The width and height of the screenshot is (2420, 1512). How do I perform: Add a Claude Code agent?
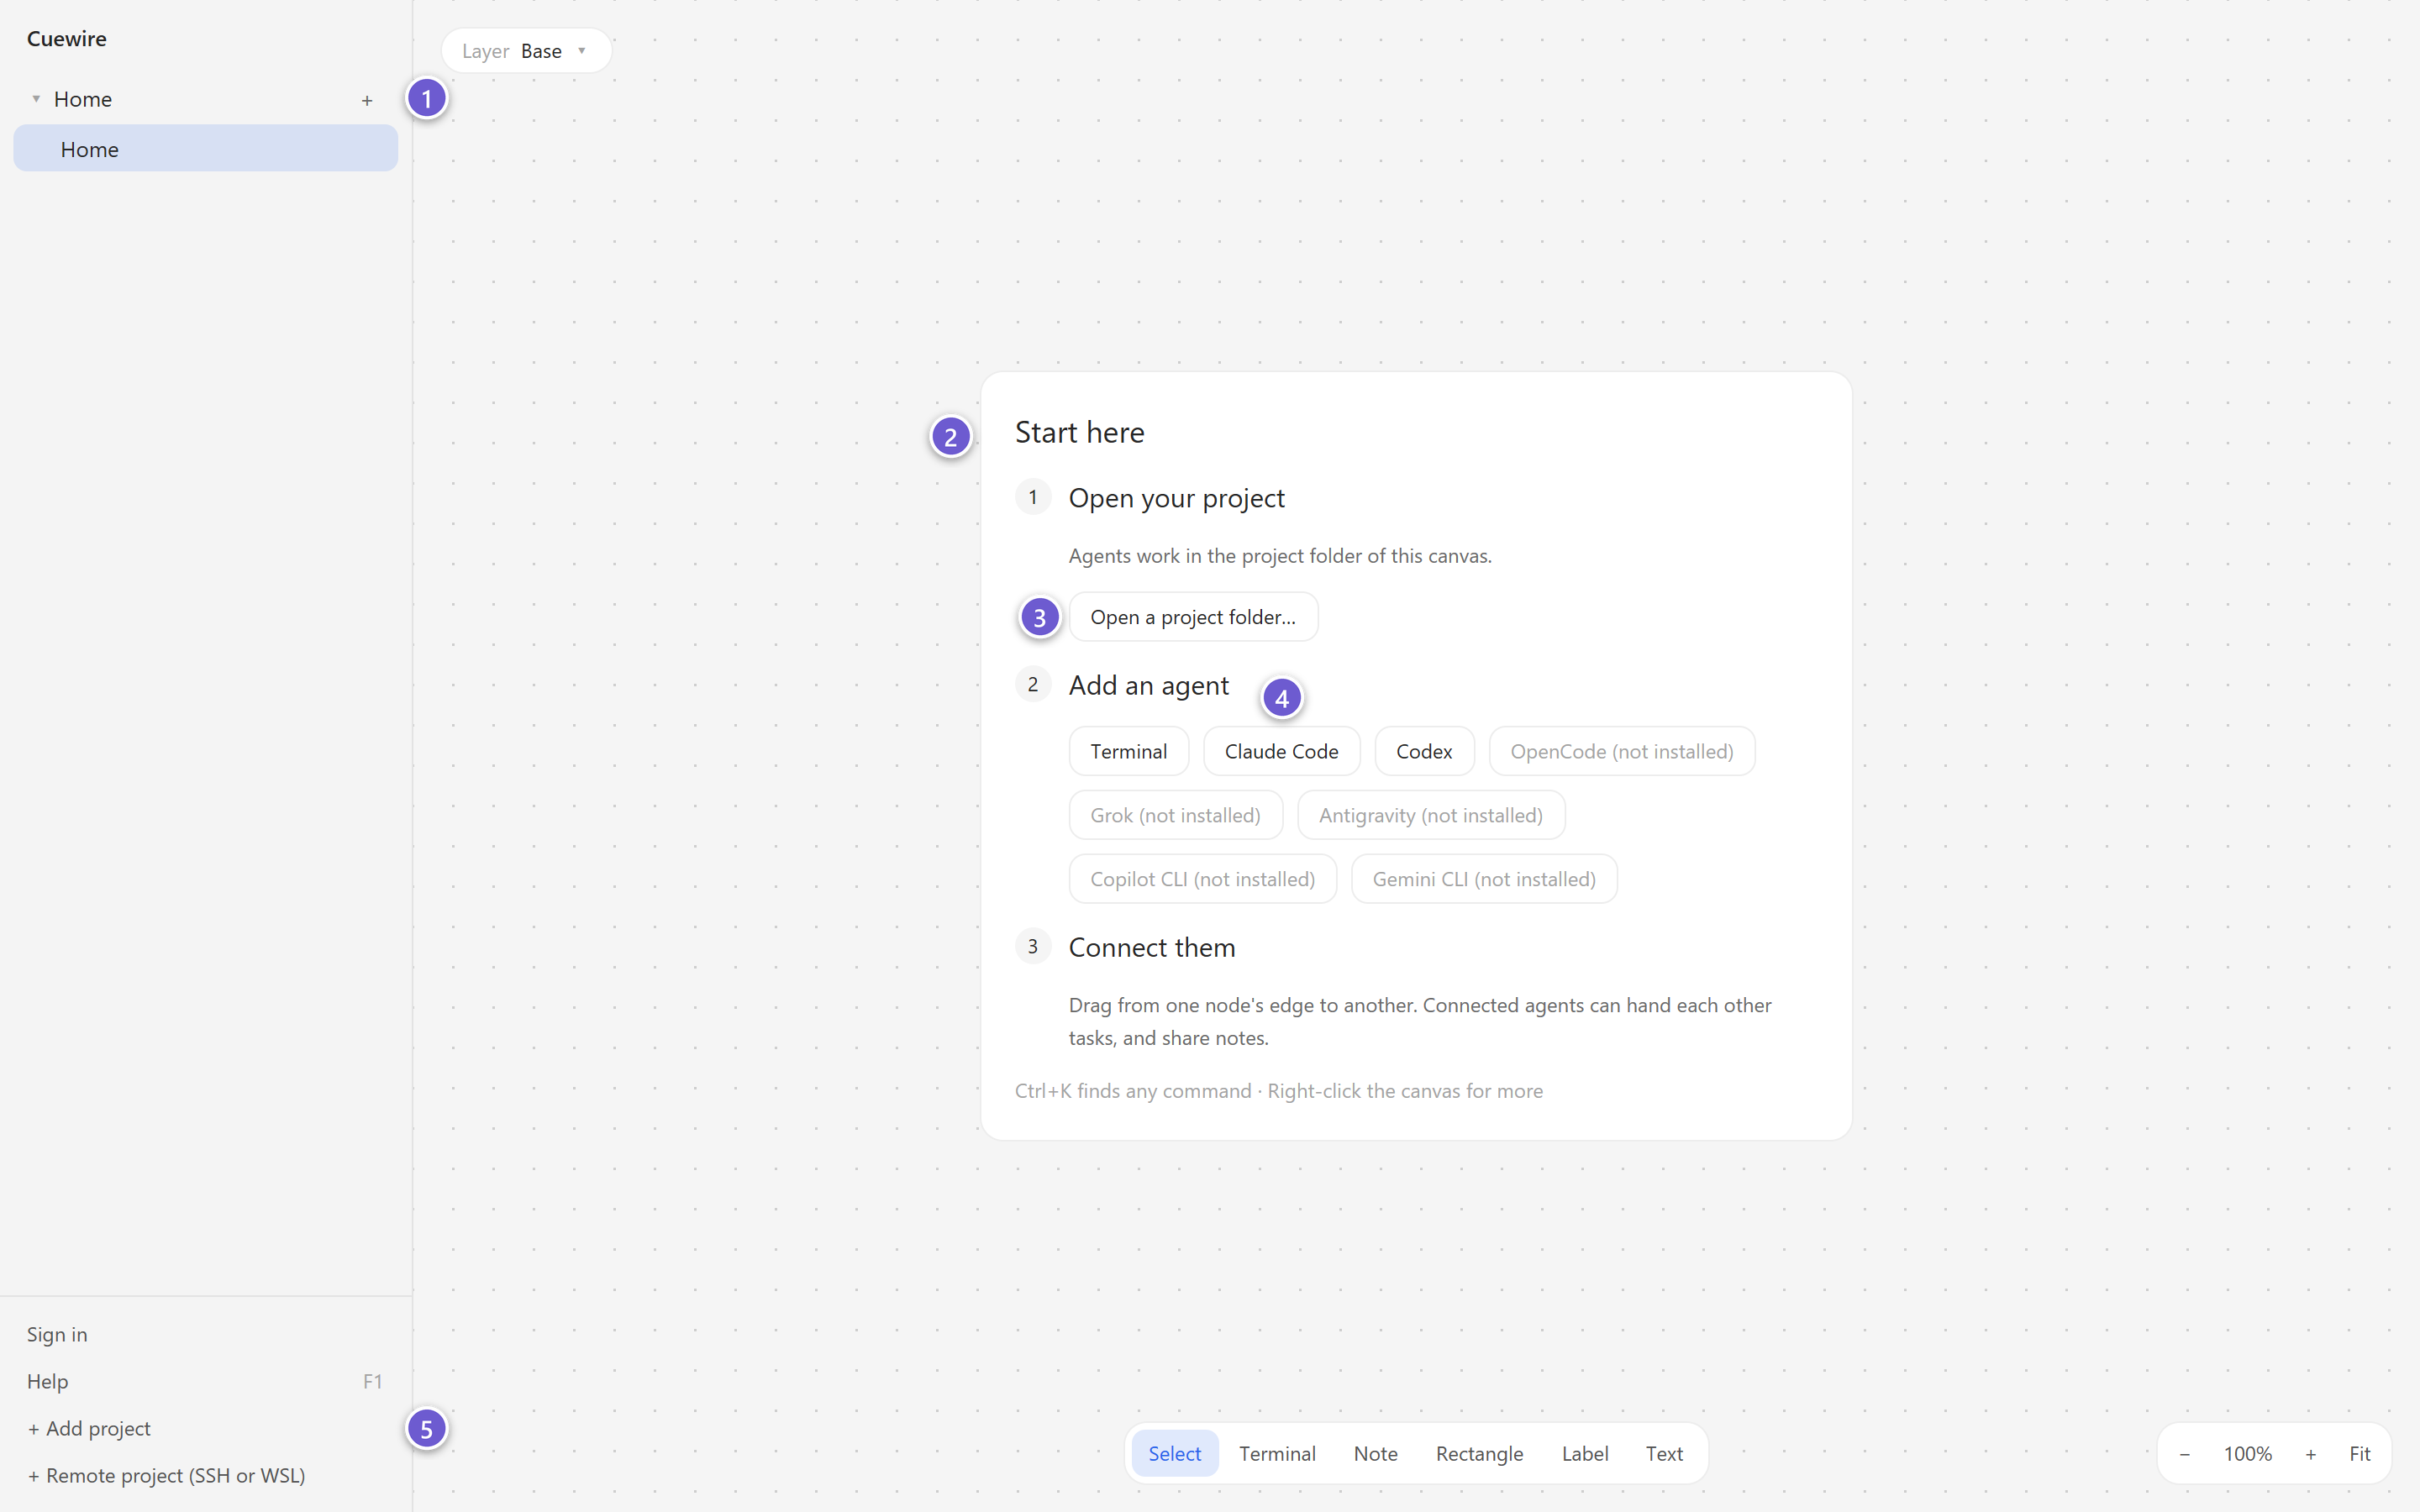[x=1281, y=751]
